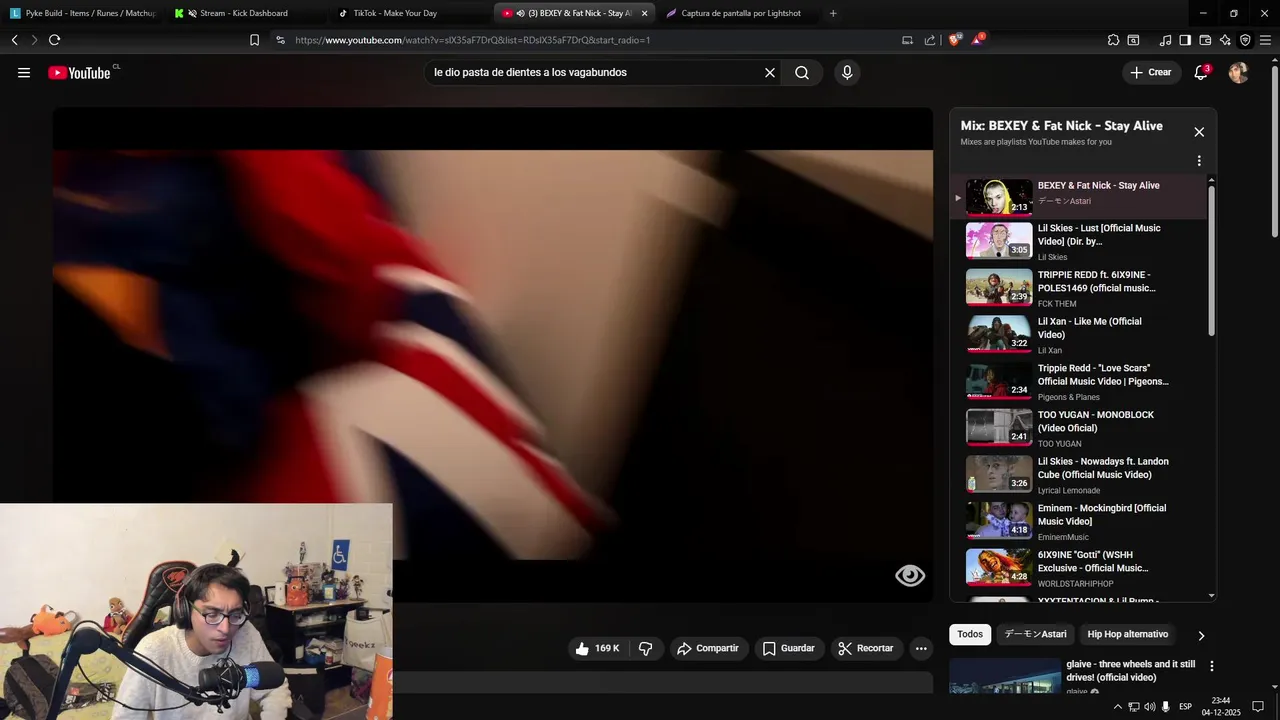1280x720 pixels.
Task: Close the BEXEY YouTube tab
Action: click(x=644, y=13)
